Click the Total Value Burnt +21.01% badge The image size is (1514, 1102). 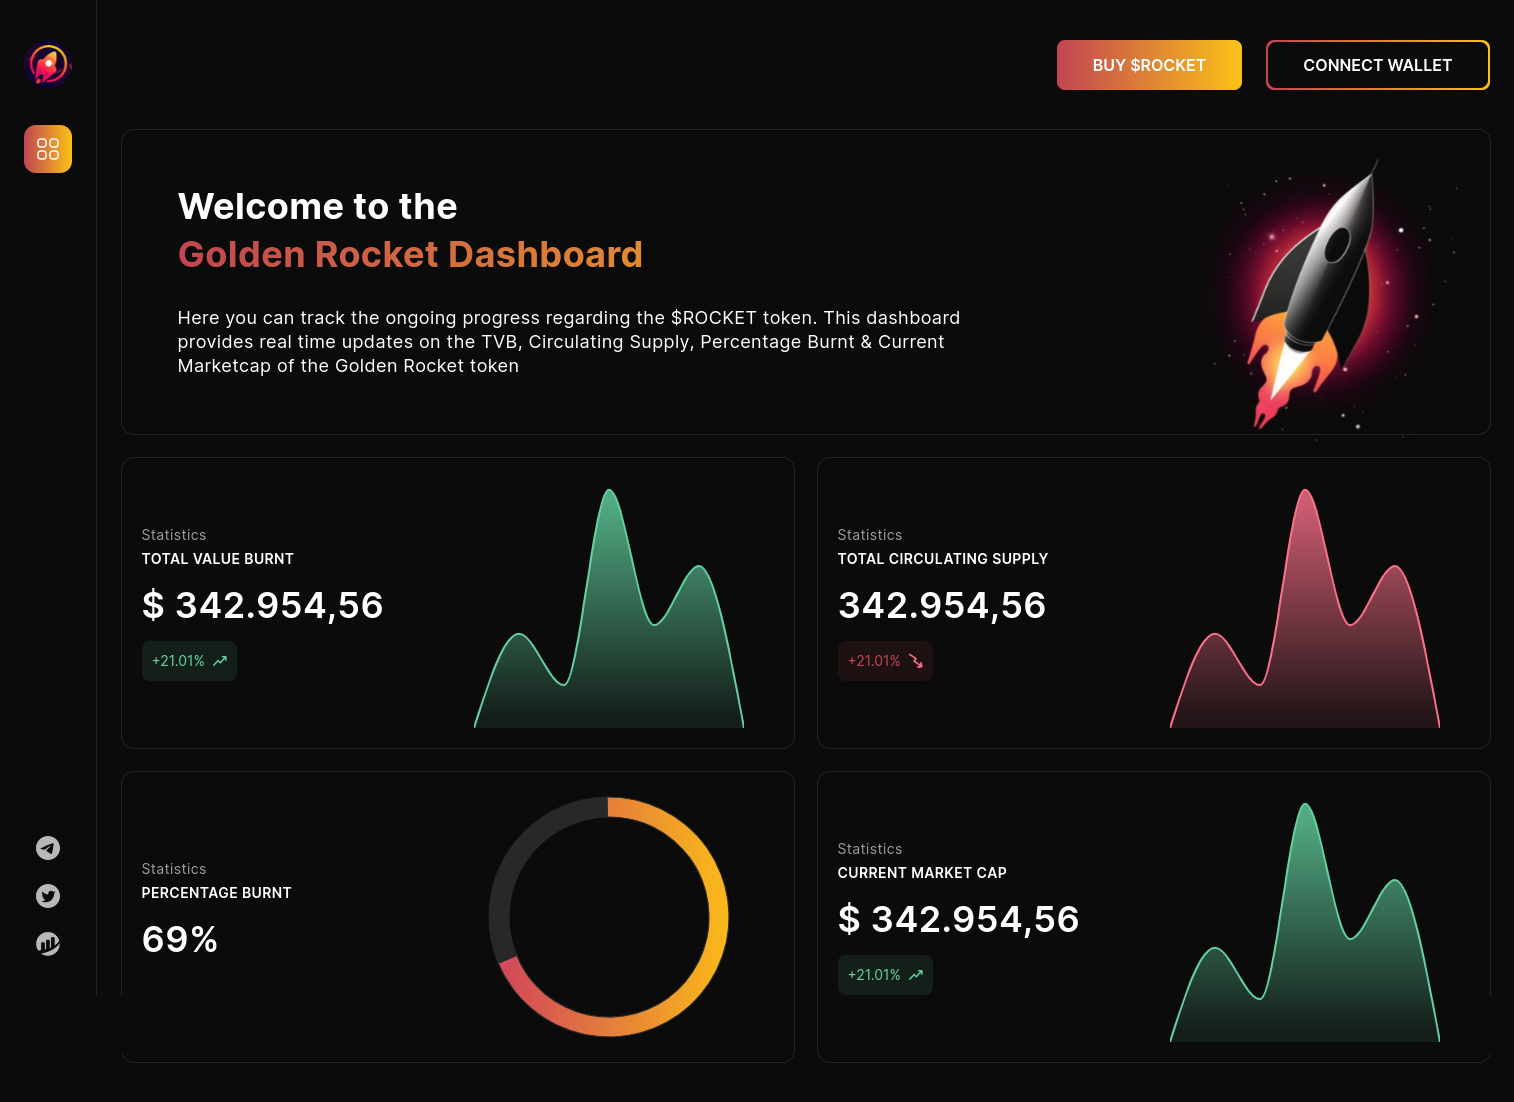pyautogui.click(x=189, y=661)
